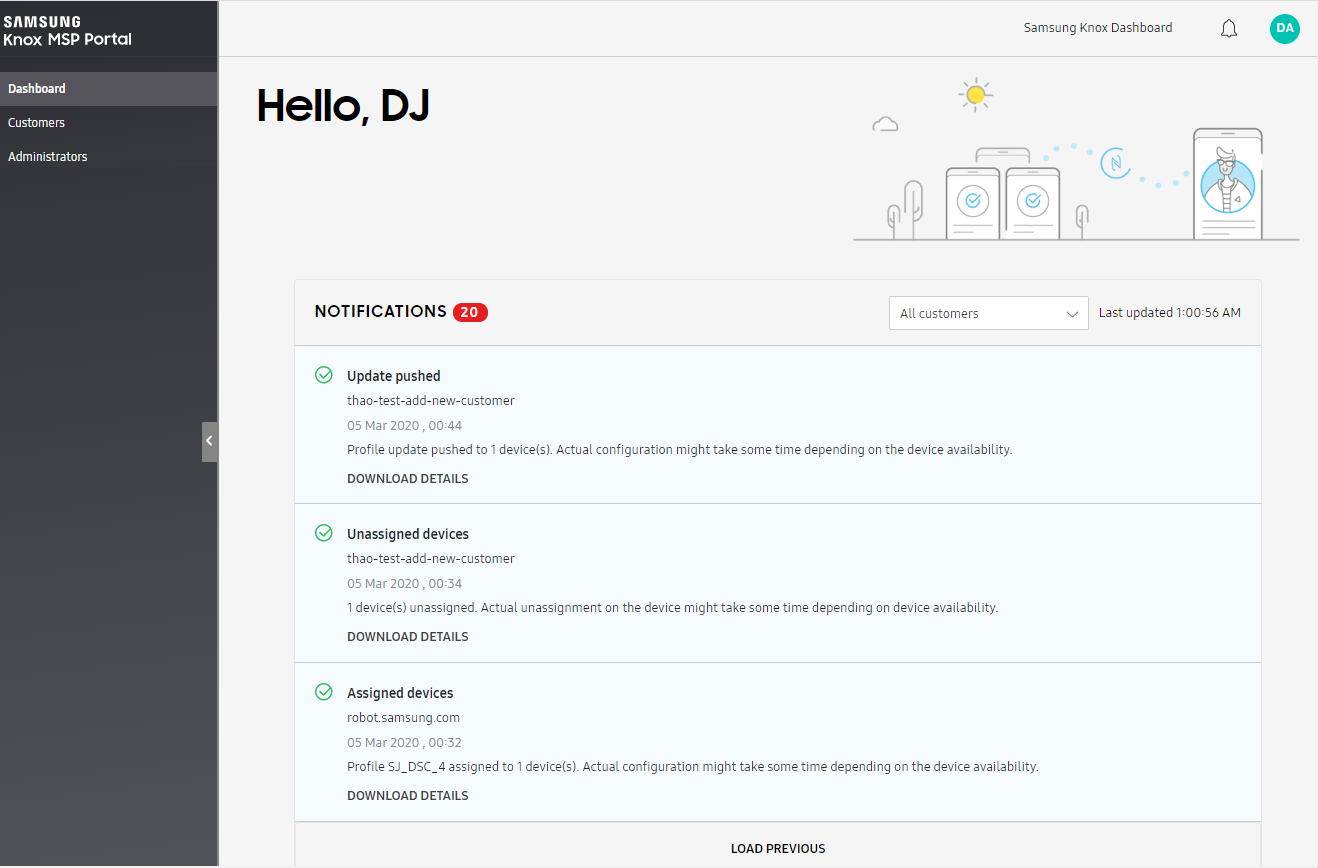Click the 05 Mar 2020, 00:34 timestamp
The height and width of the screenshot is (868, 1318).
tap(404, 584)
